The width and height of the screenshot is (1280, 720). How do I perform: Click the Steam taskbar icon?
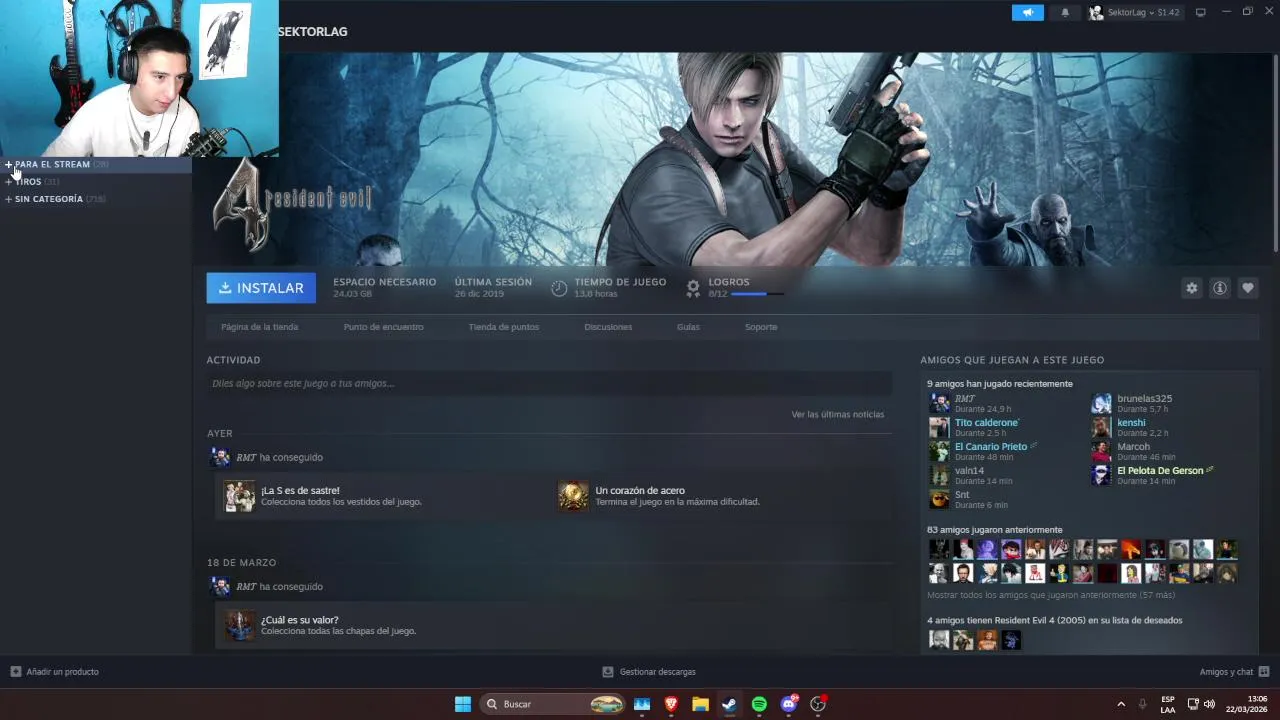click(x=729, y=704)
